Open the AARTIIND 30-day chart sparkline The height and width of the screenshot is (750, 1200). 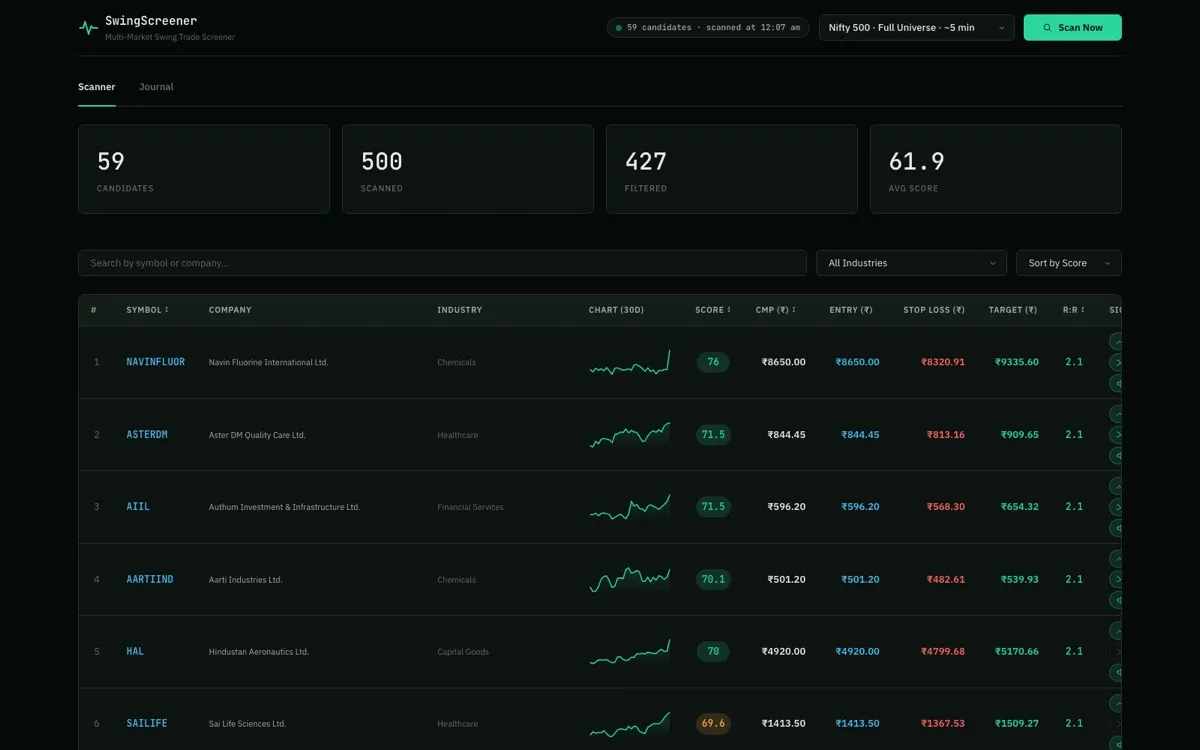[x=630, y=579]
